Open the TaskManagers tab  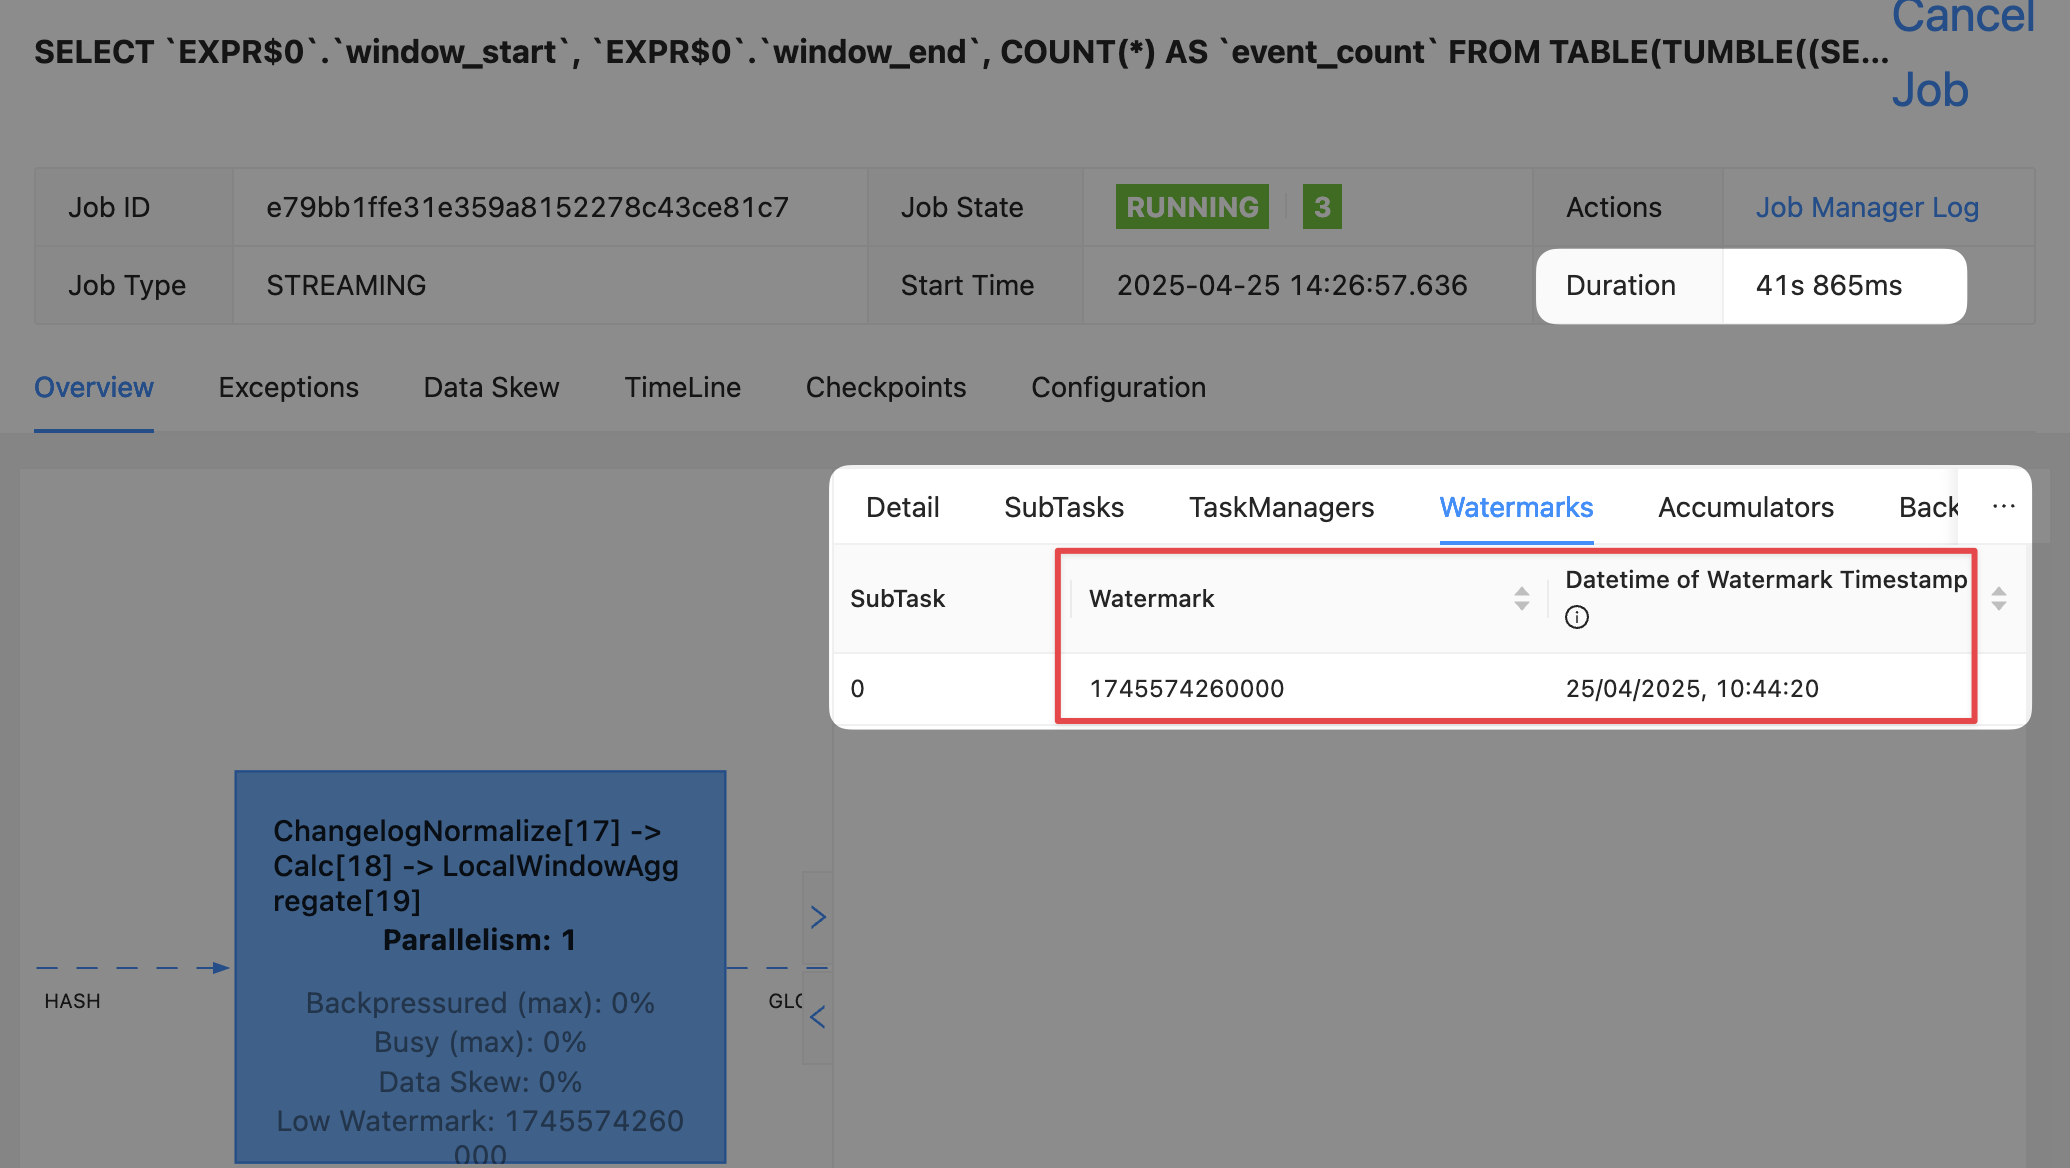pyautogui.click(x=1280, y=507)
